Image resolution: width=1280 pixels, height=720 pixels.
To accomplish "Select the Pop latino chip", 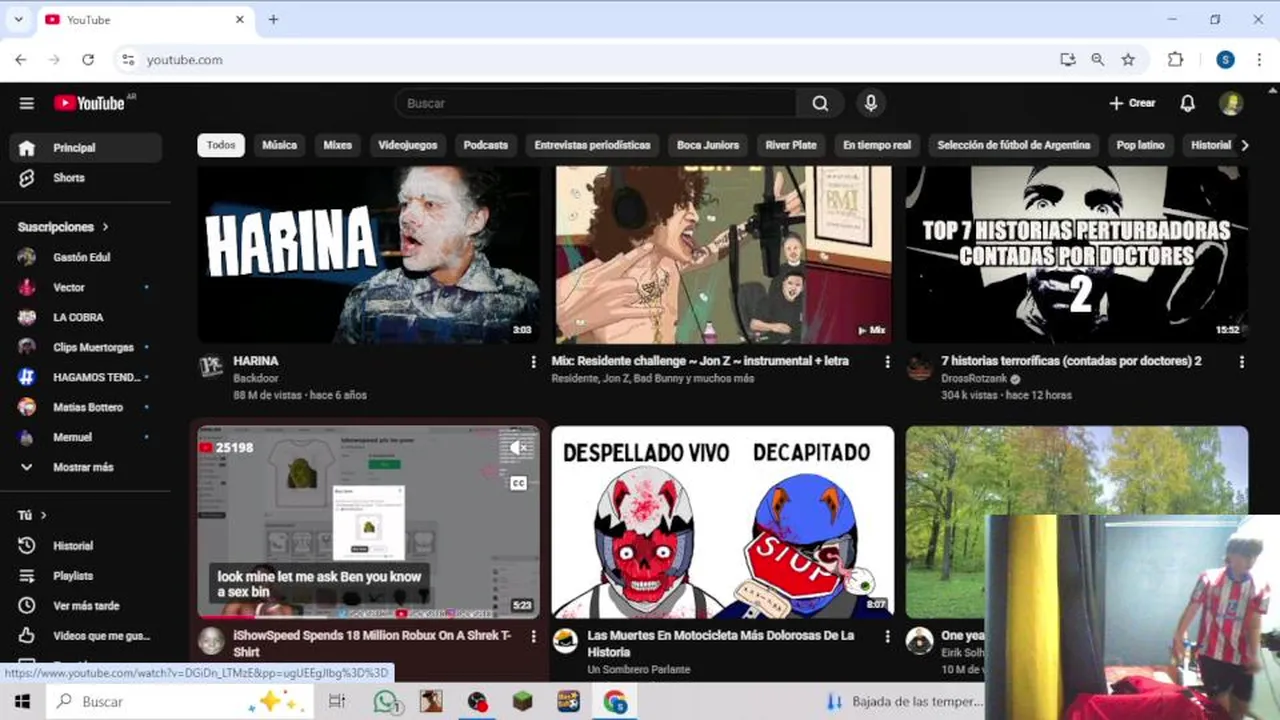I will (1141, 145).
